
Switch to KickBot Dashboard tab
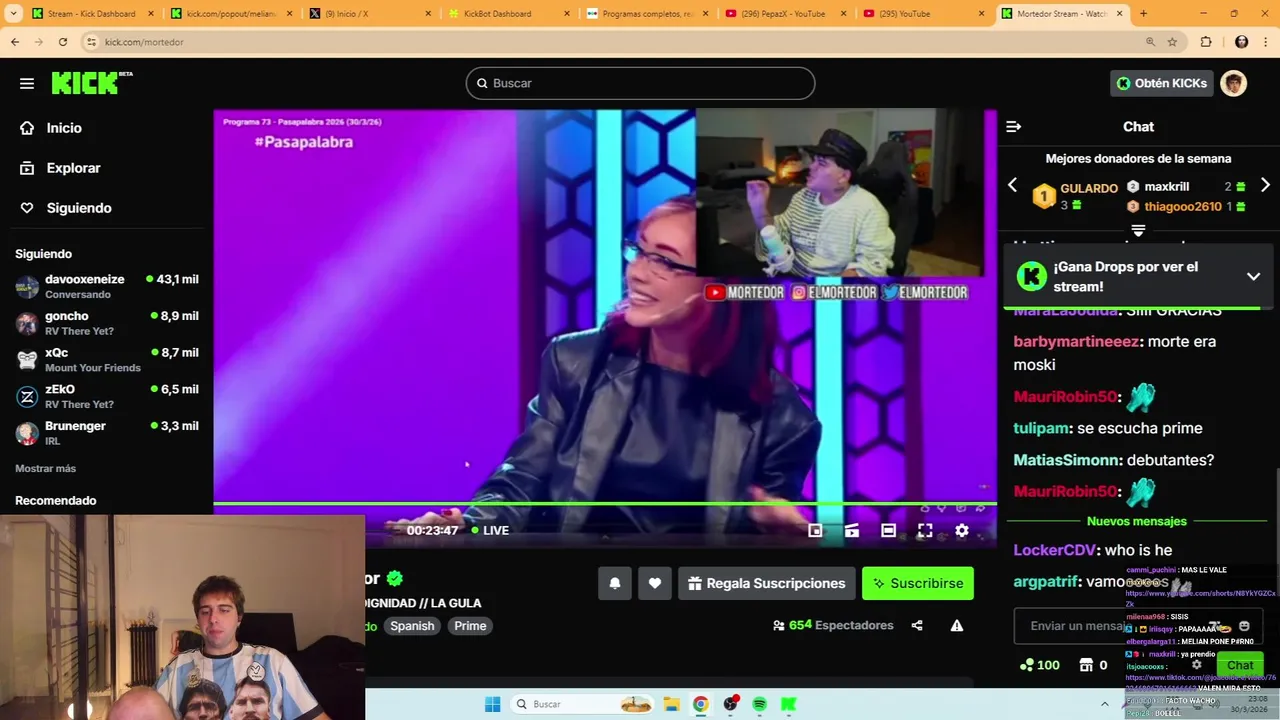[507, 14]
